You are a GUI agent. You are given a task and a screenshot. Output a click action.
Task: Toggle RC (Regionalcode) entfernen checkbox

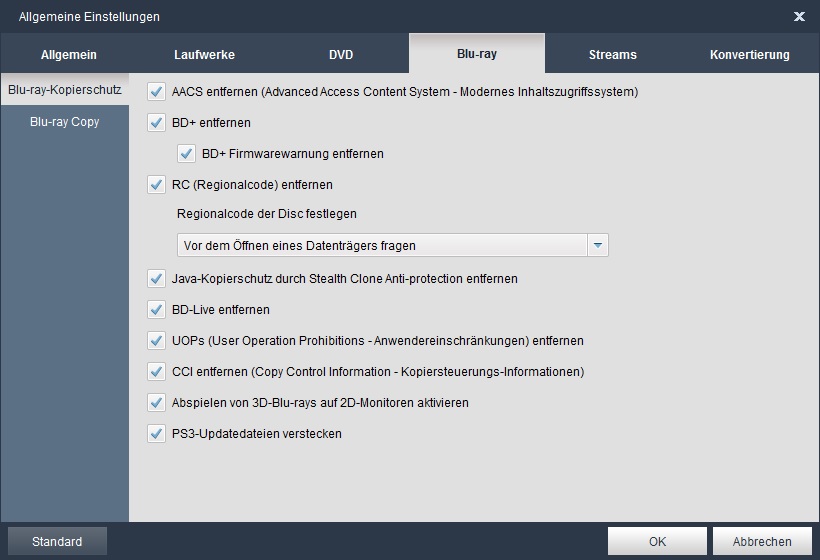point(156,185)
